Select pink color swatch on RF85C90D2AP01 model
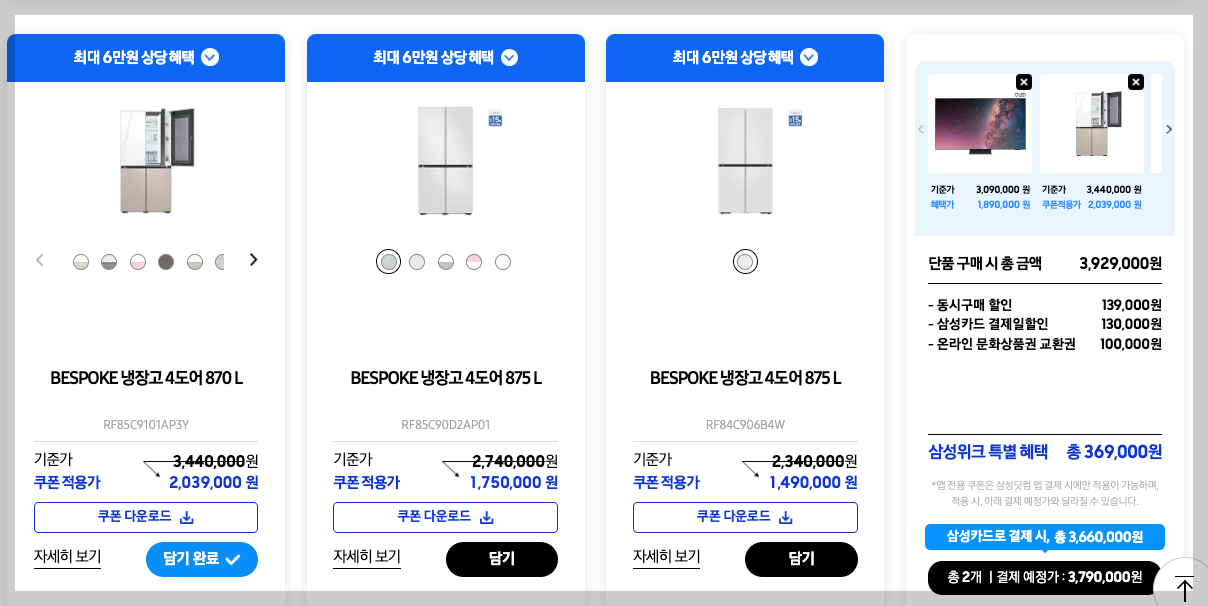This screenshot has height=606, width=1208. [x=474, y=261]
